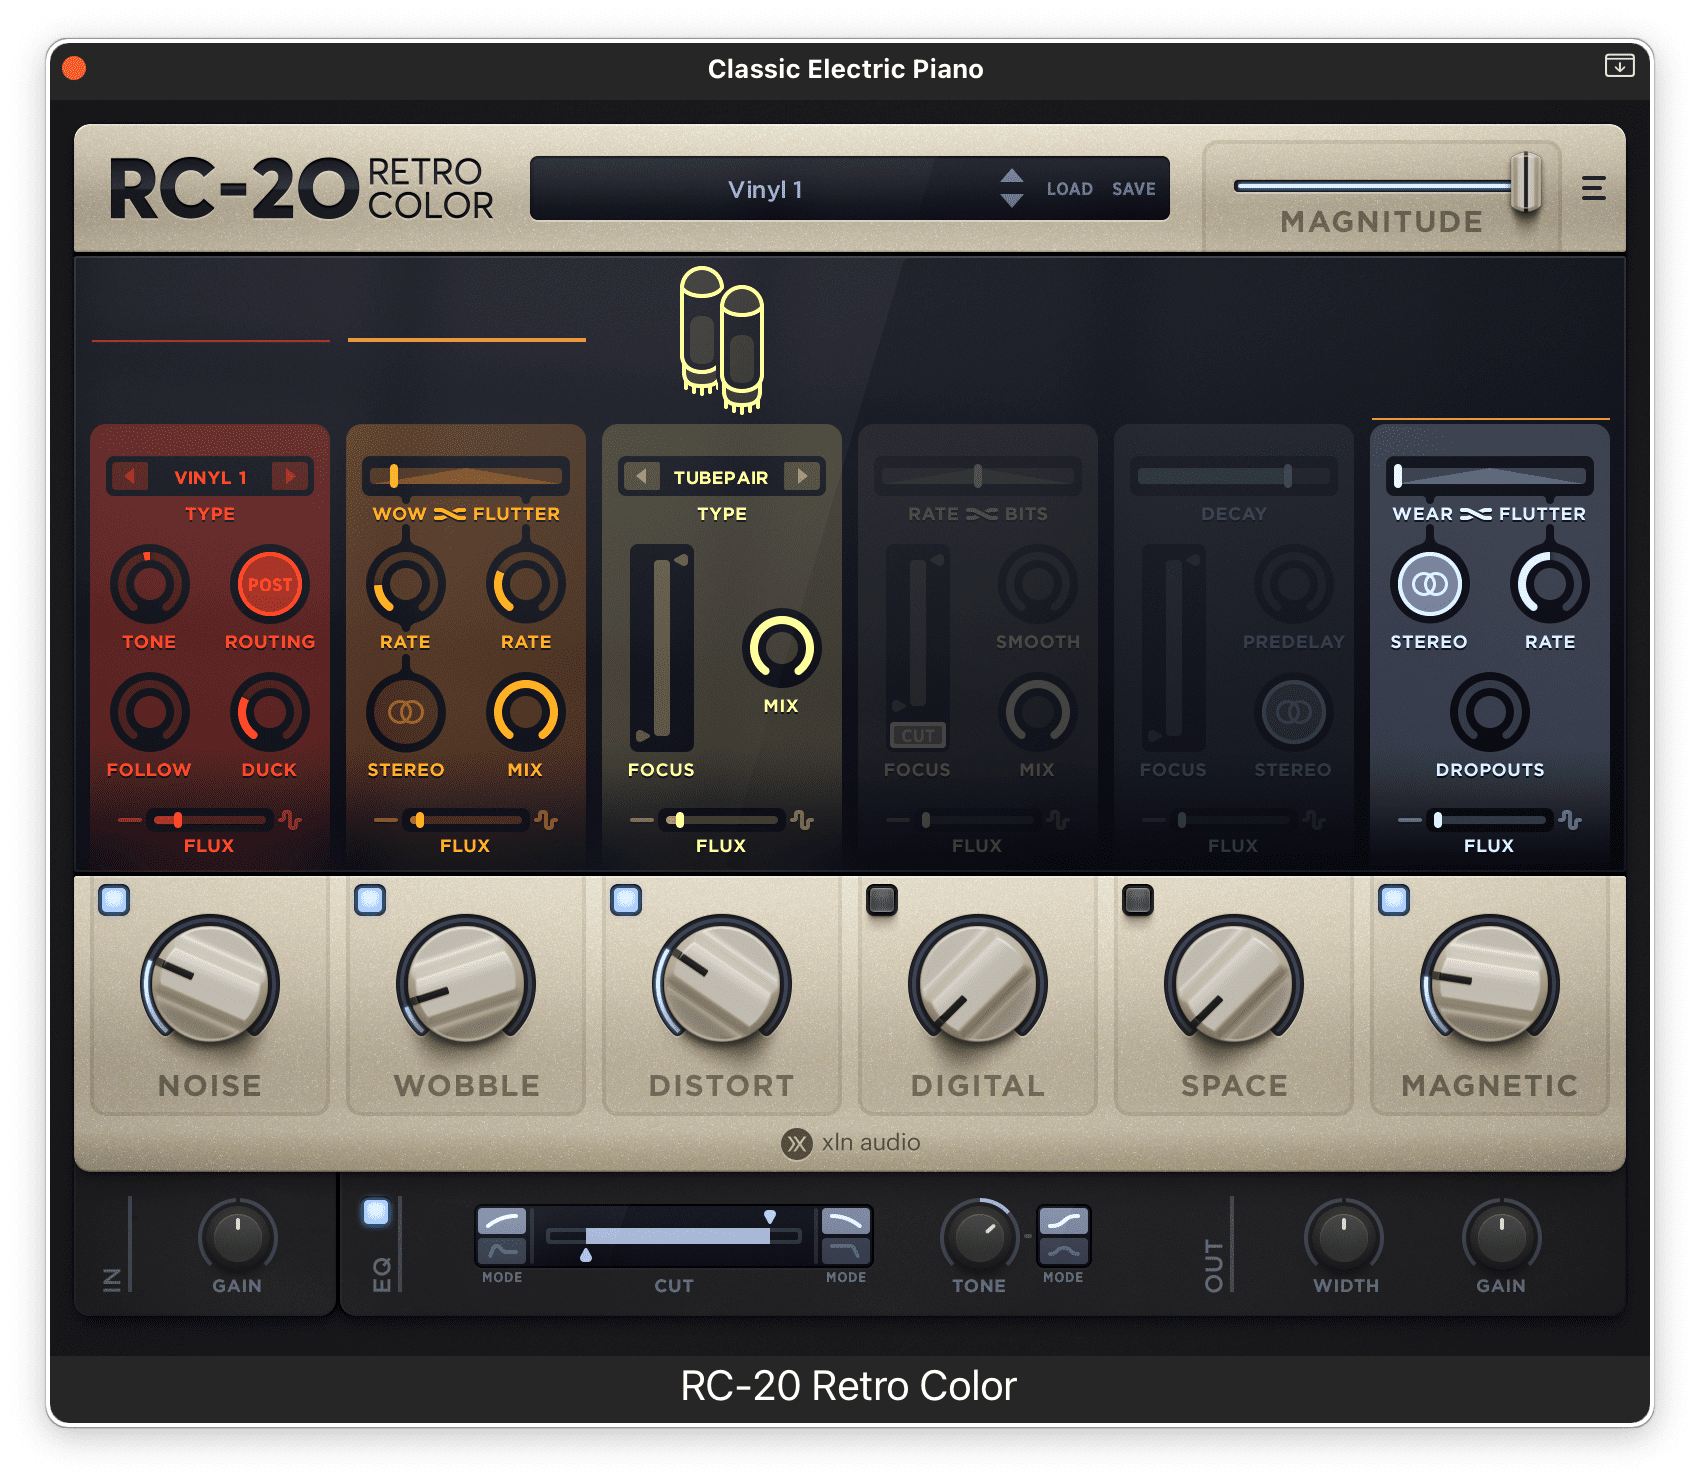Screen dimensions: 1700x1482
Task: Click the Distort Mix knob
Action: click(781, 648)
